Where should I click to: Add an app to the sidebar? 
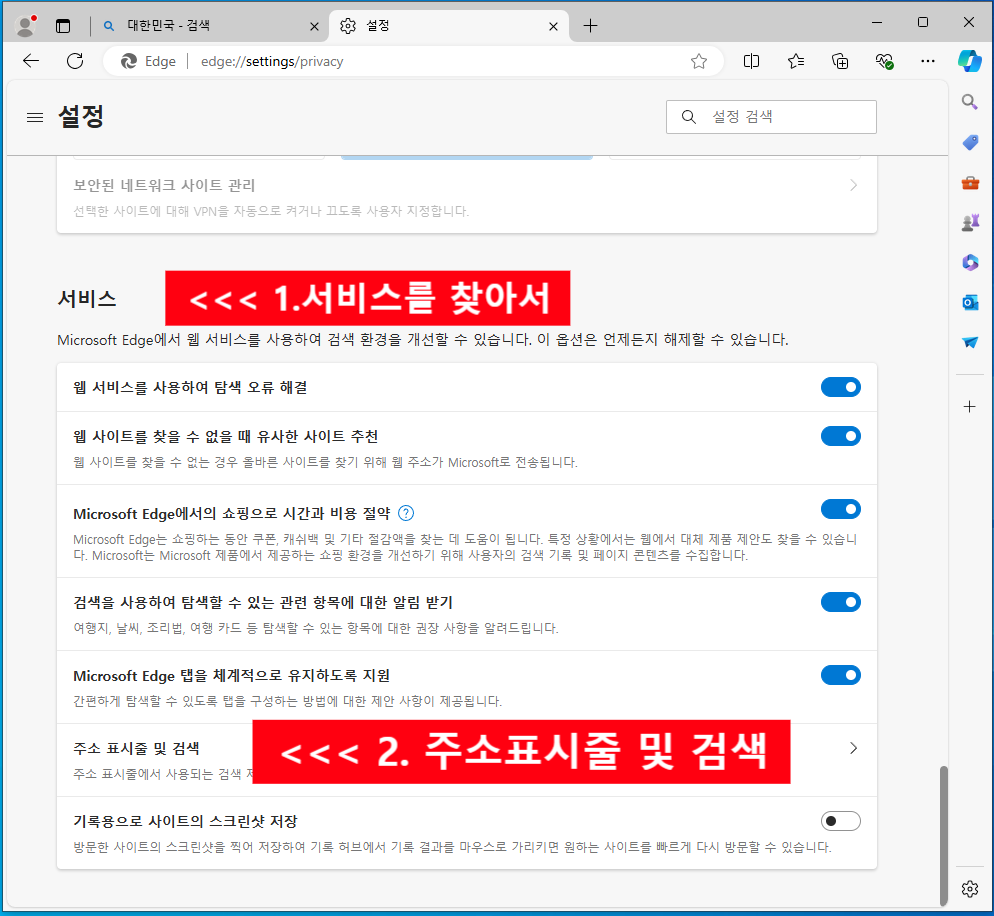point(969,406)
